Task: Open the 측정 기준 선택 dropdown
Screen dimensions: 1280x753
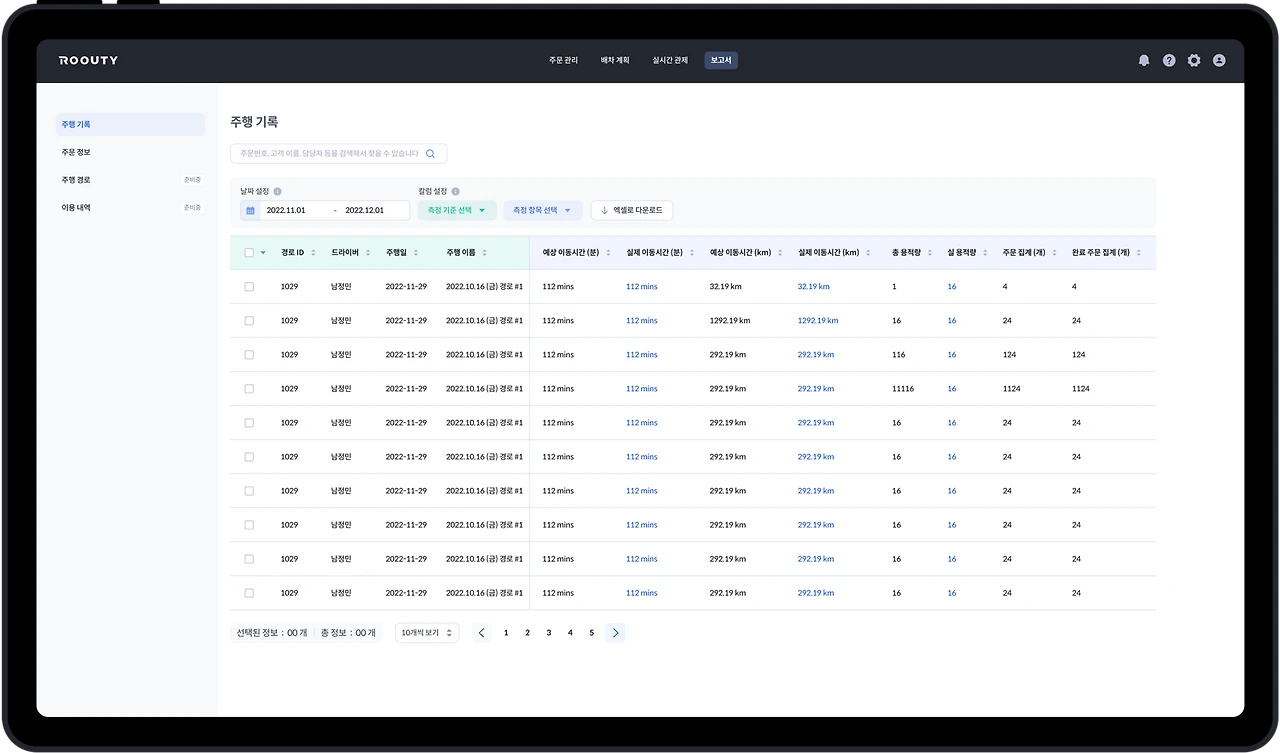Action: tap(456, 211)
